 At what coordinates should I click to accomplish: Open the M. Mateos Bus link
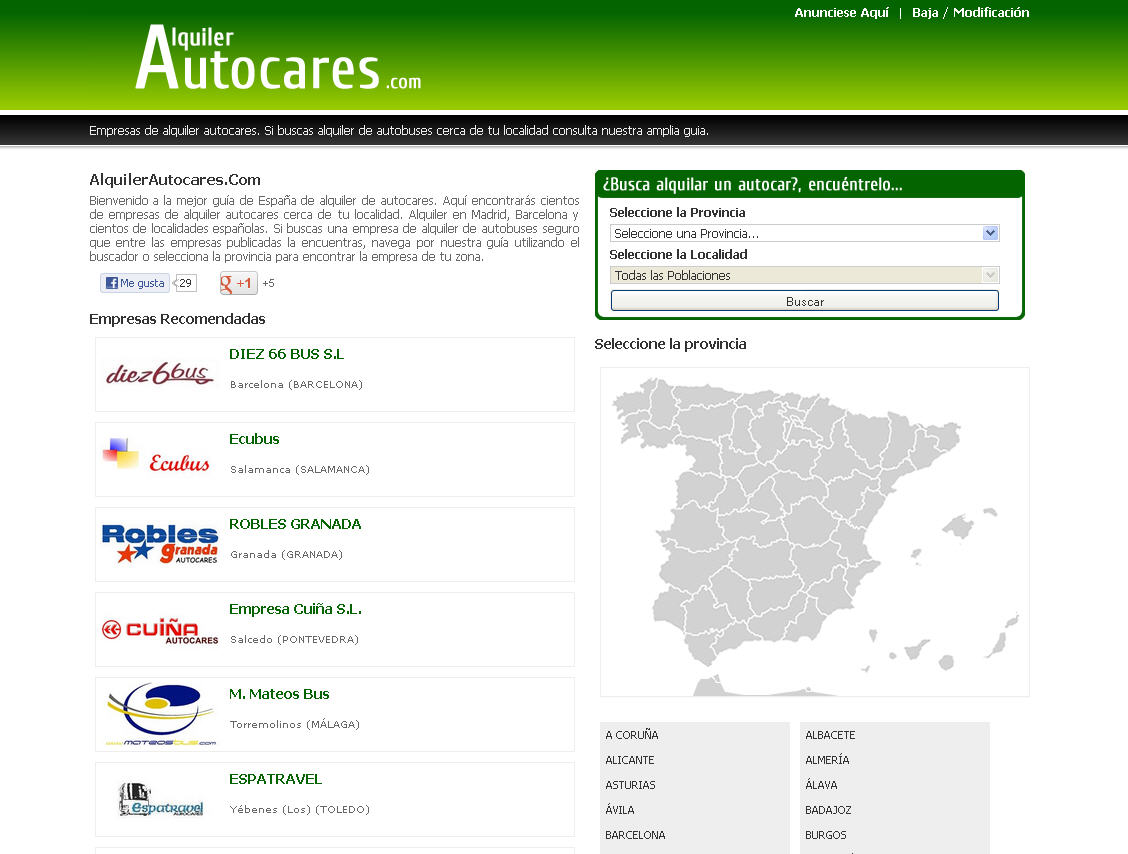(279, 694)
